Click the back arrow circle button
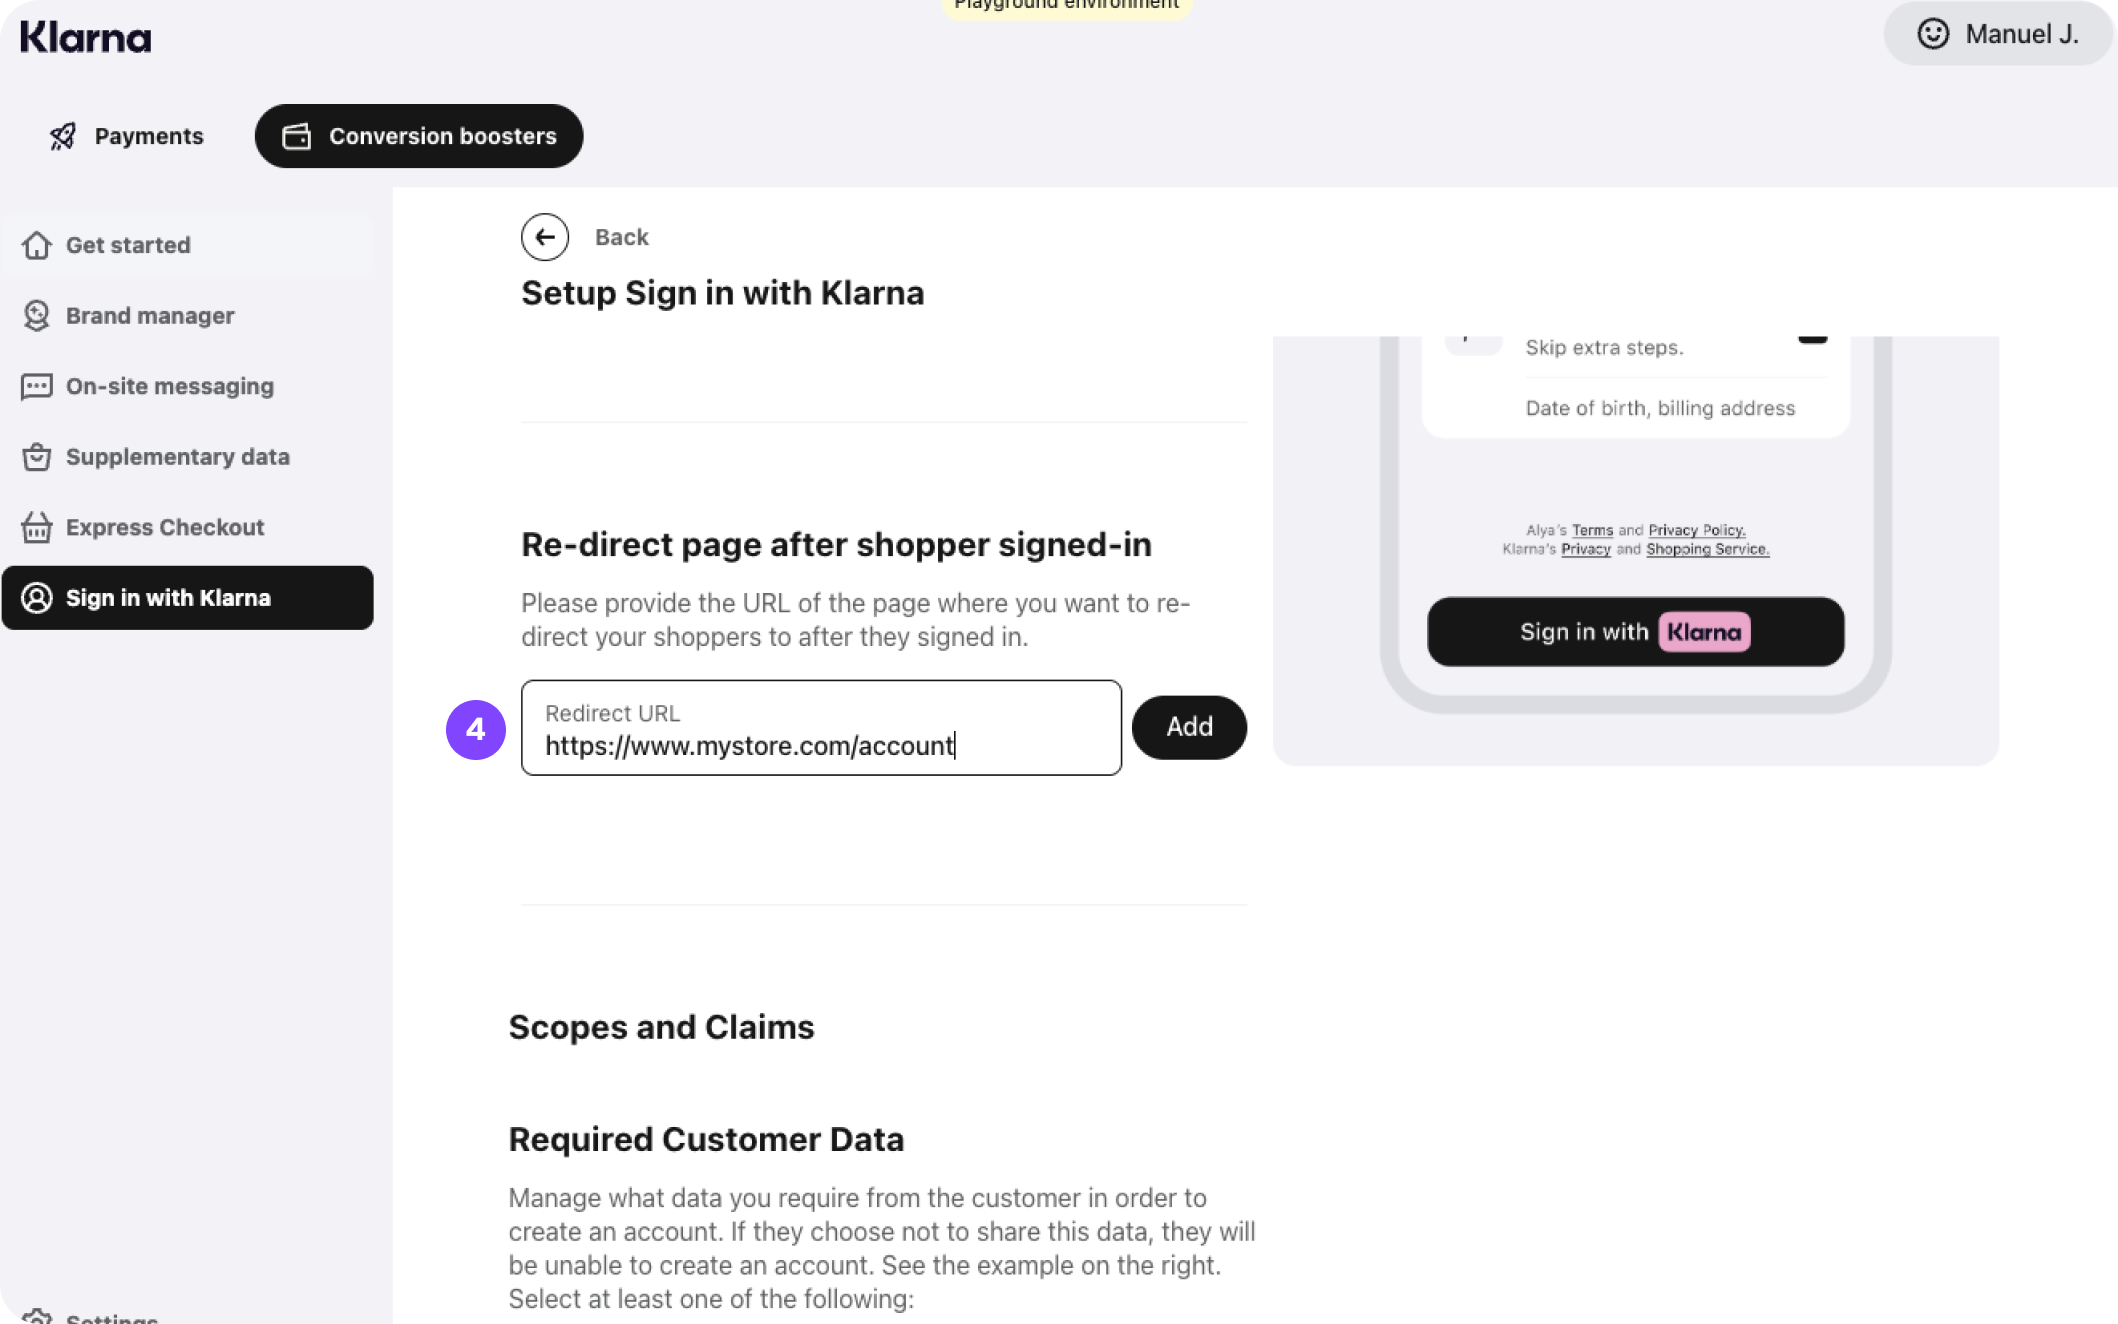The height and width of the screenshot is (1324, 2118). [545, 237]
